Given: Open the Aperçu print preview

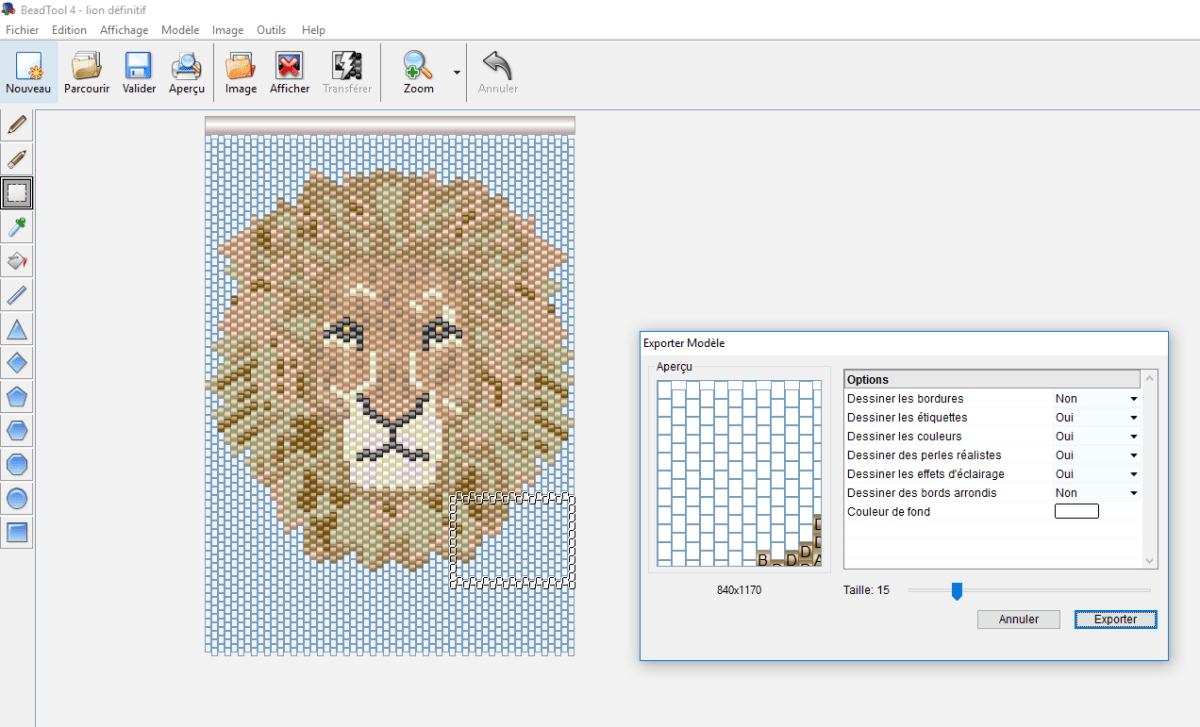Looking at the screenshot, I should (x=187, y=72).
